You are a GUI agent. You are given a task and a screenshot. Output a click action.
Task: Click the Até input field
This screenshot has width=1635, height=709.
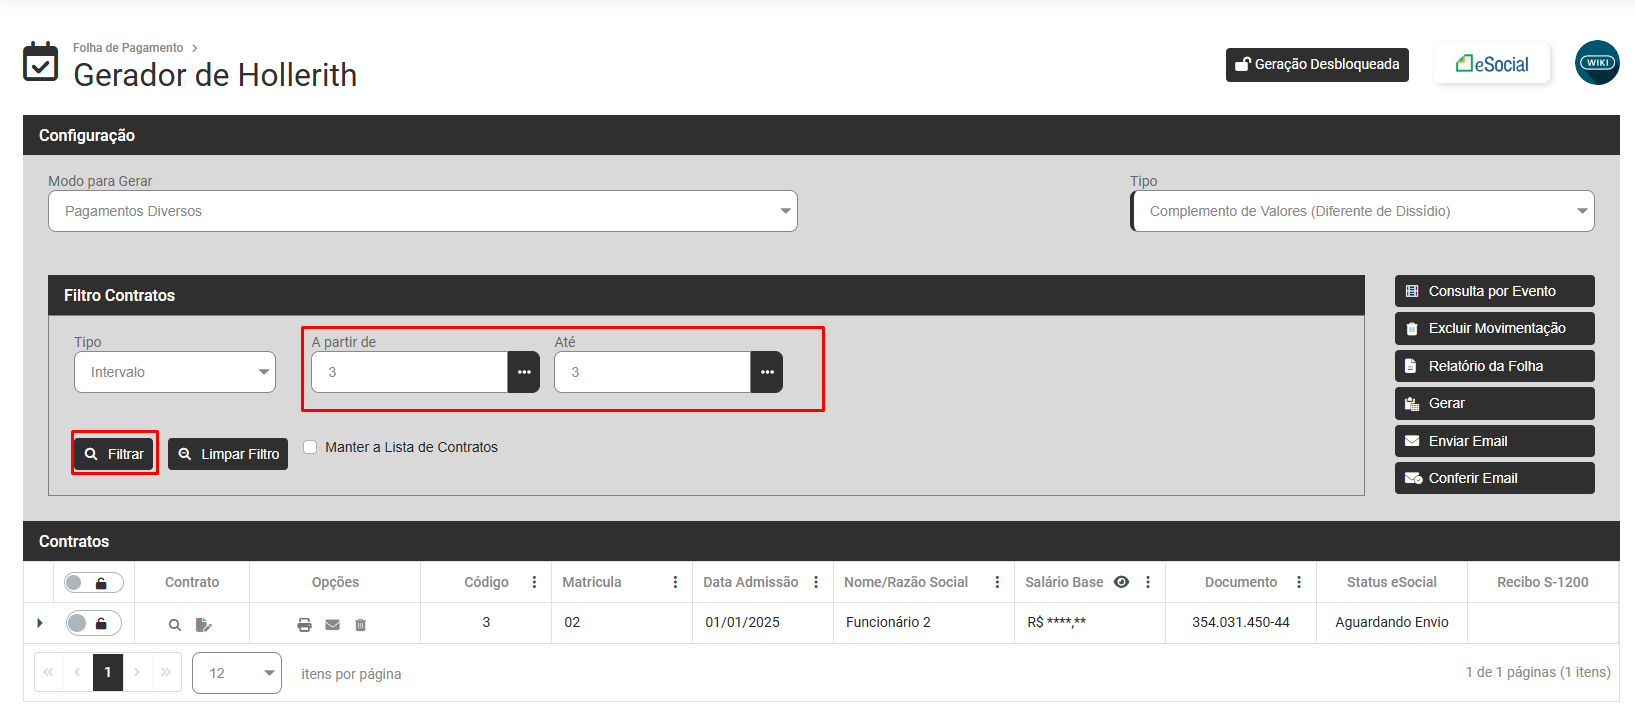pyautogui.click(x=652, y=372)
